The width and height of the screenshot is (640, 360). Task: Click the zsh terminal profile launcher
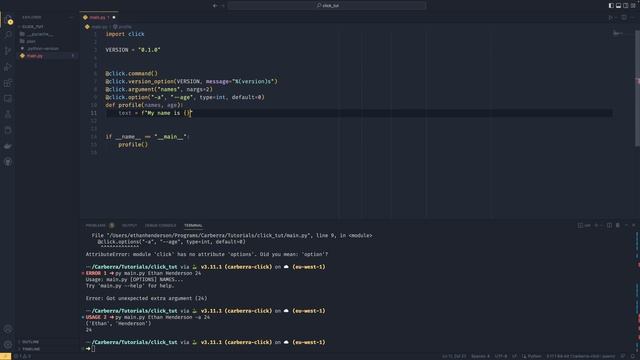pos(584,225)
